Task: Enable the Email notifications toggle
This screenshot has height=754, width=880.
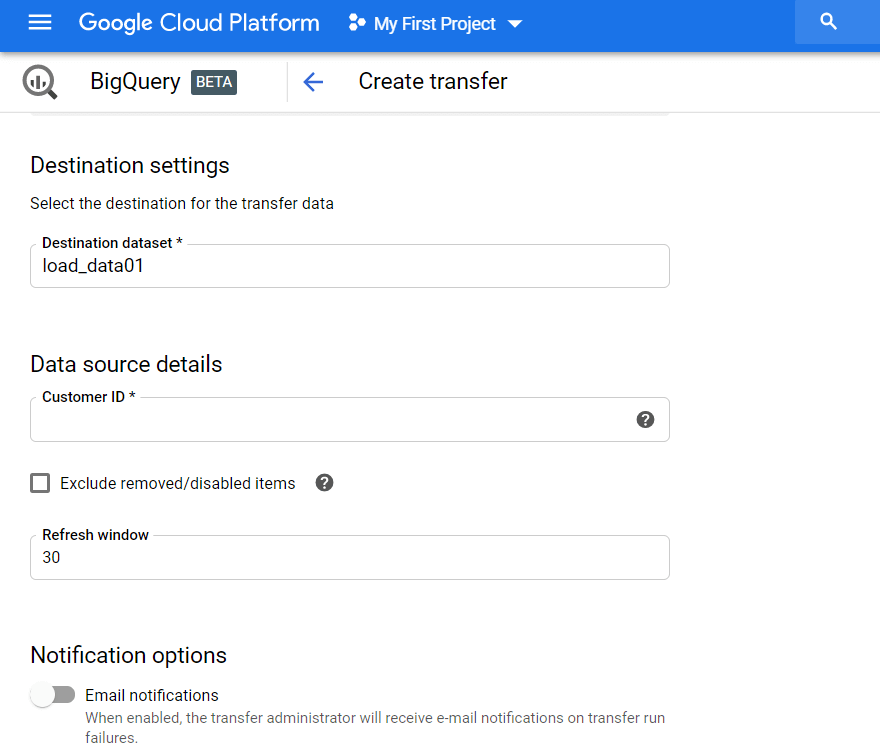Action: [53, 695]
